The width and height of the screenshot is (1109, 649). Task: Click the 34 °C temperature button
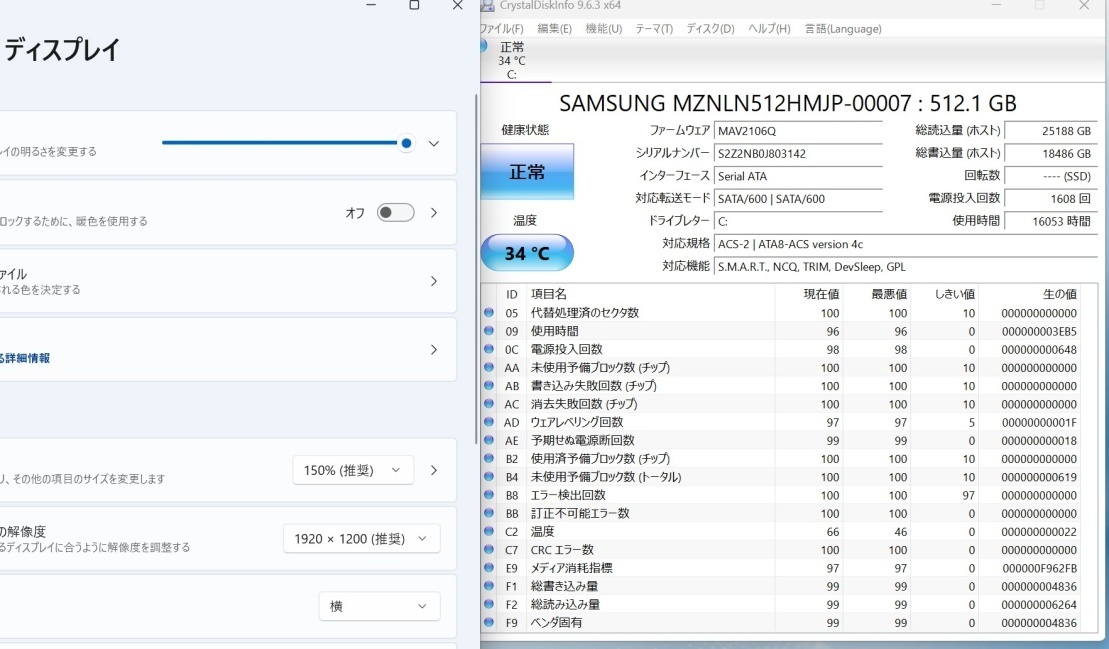(x=527, y=253)
